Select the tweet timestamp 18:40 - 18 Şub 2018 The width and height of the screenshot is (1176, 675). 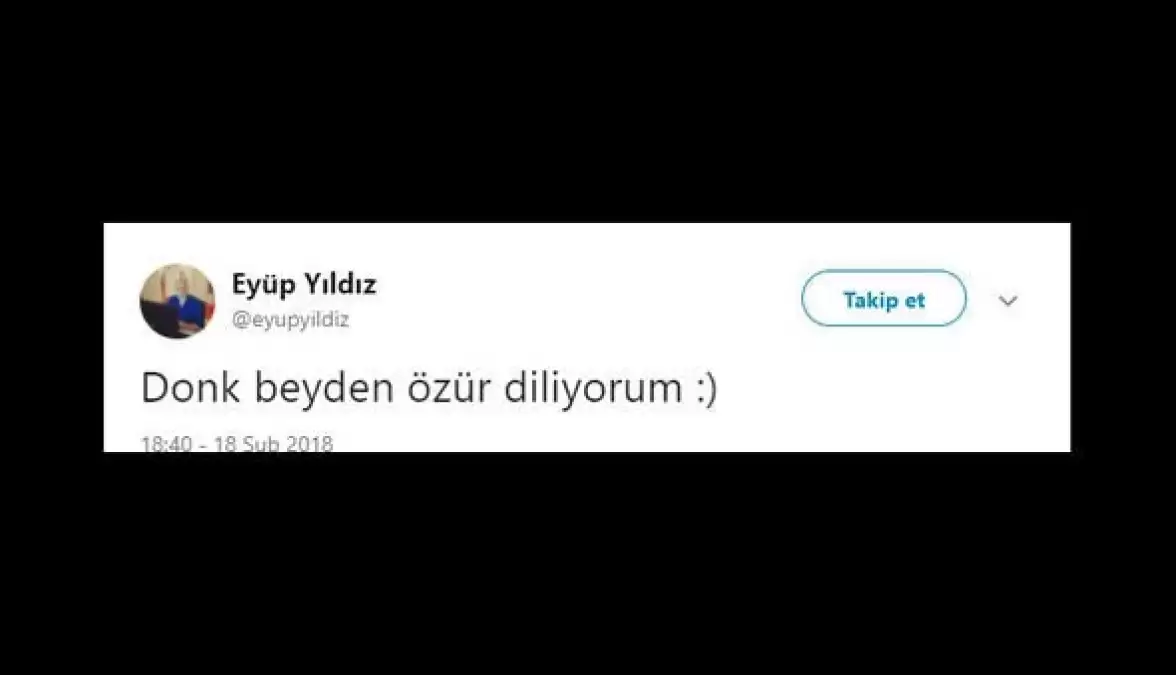(x=237, y=443)
